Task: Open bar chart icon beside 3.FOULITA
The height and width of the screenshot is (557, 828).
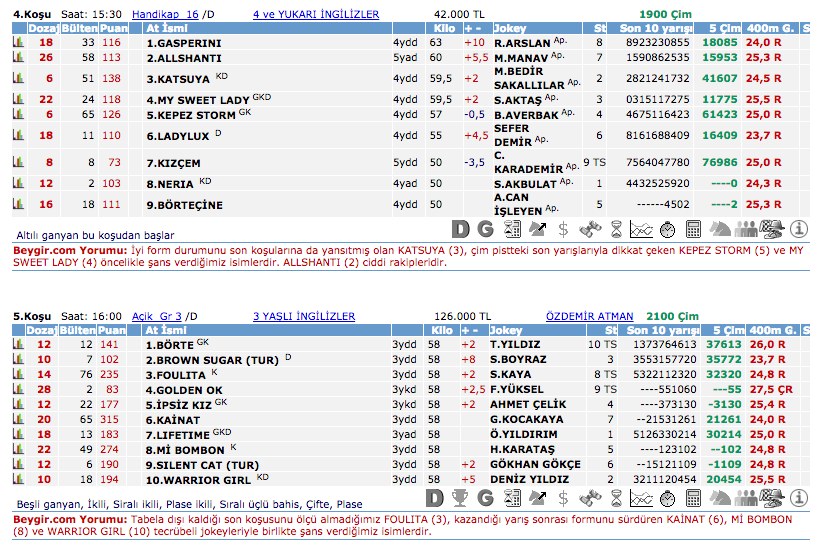Action: [17, 374]
